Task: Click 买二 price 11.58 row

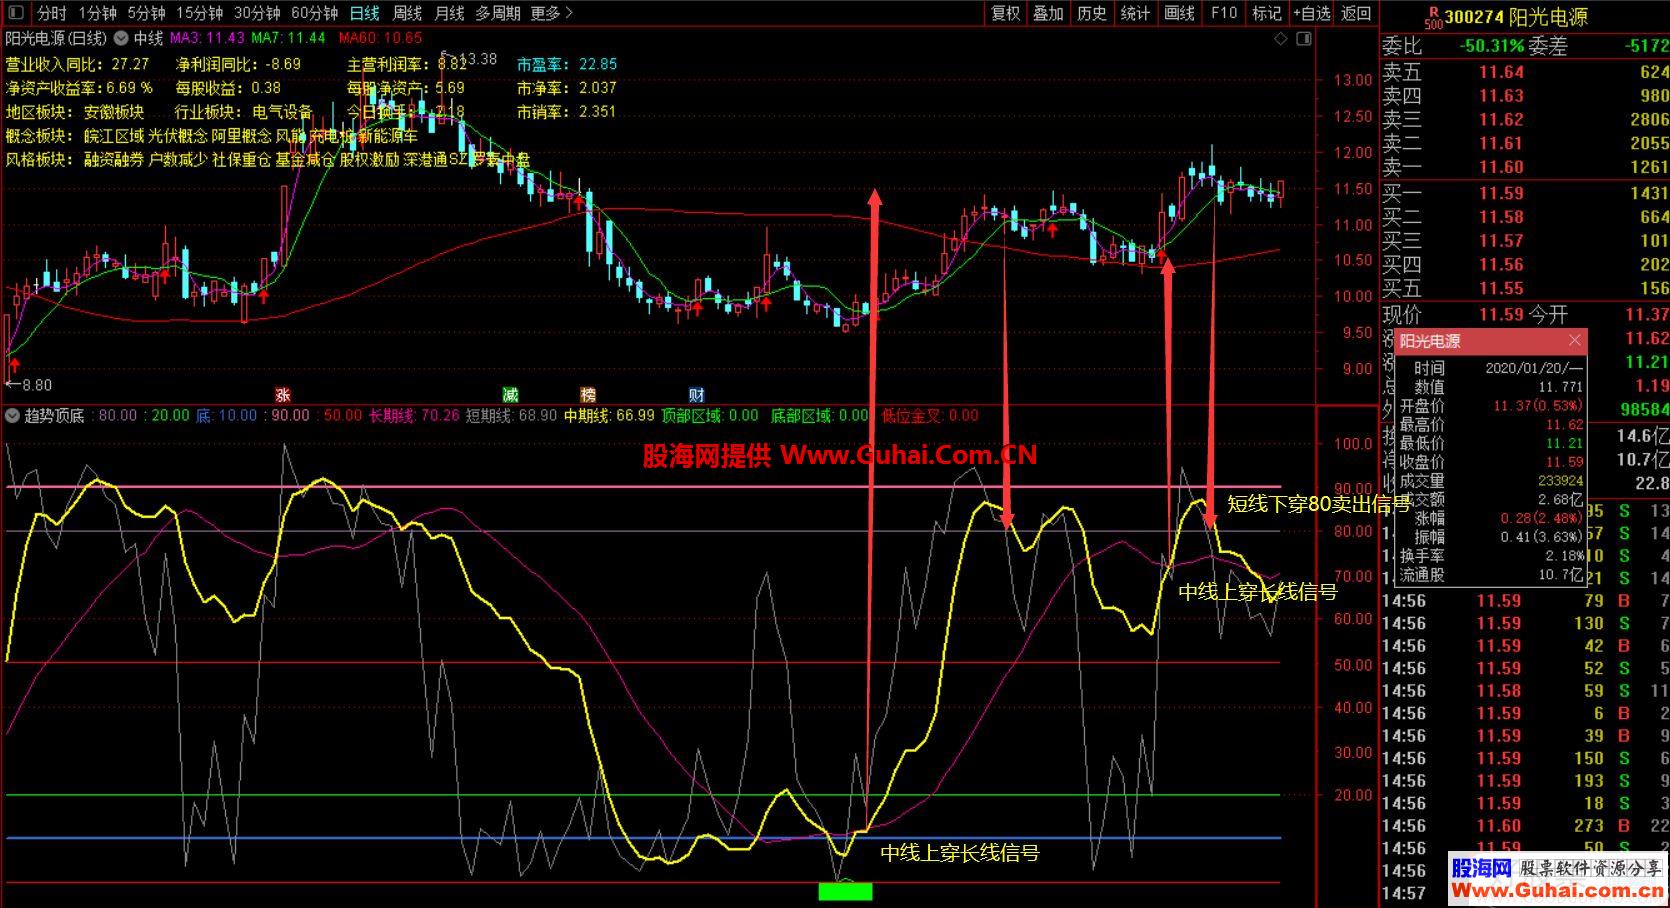Action: tap(1525, 217)
